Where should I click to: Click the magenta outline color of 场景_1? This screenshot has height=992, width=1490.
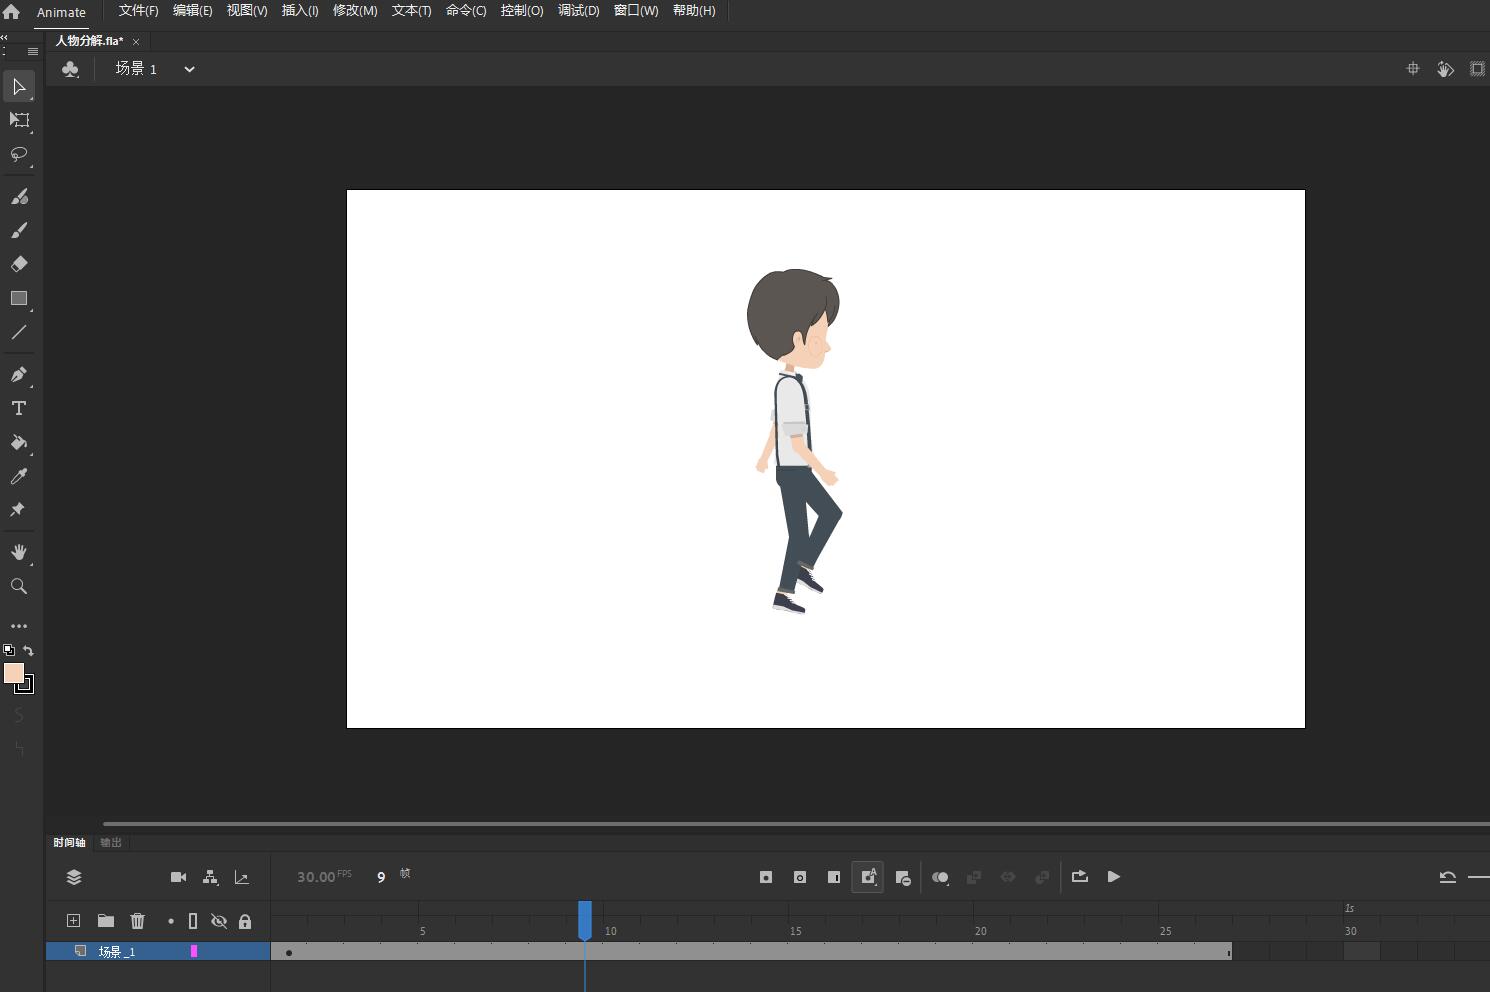point(194,952)
